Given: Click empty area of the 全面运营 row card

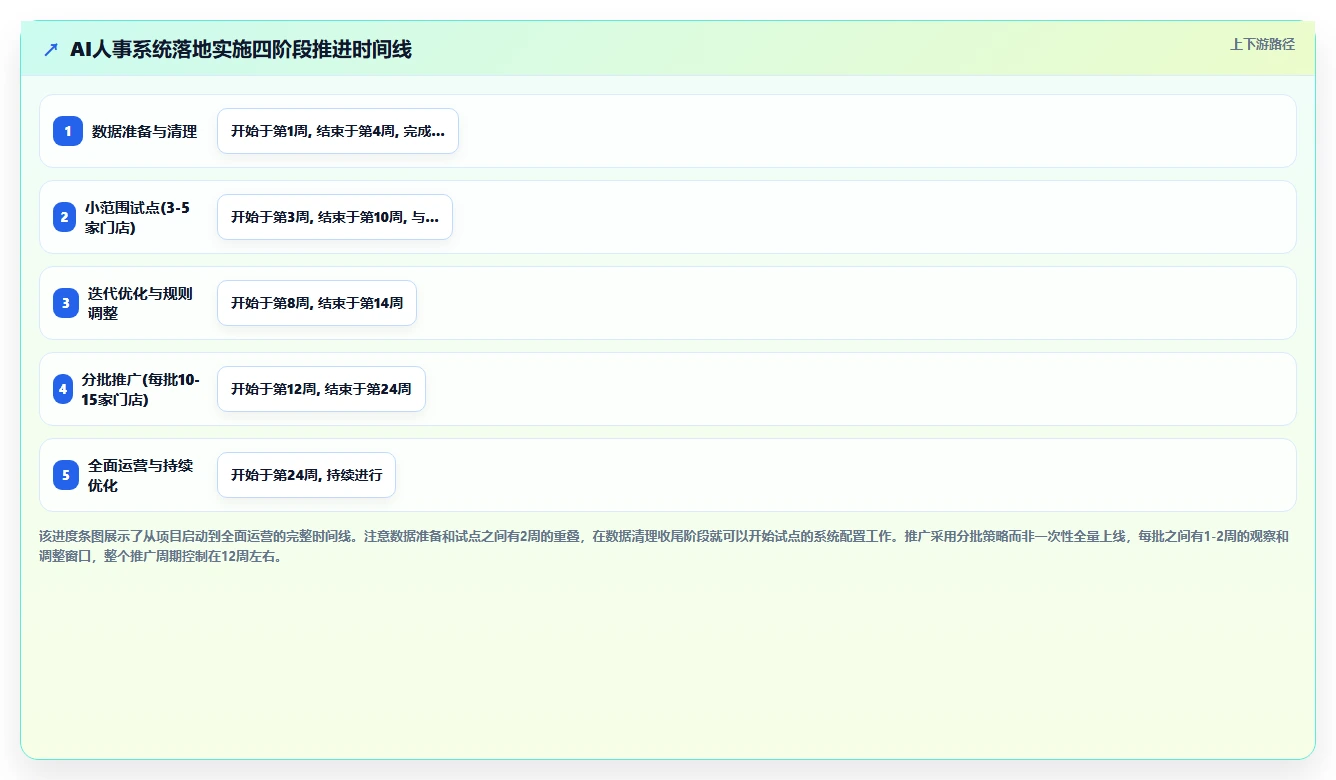Looking at the screenshot, I should coord(840,475).
